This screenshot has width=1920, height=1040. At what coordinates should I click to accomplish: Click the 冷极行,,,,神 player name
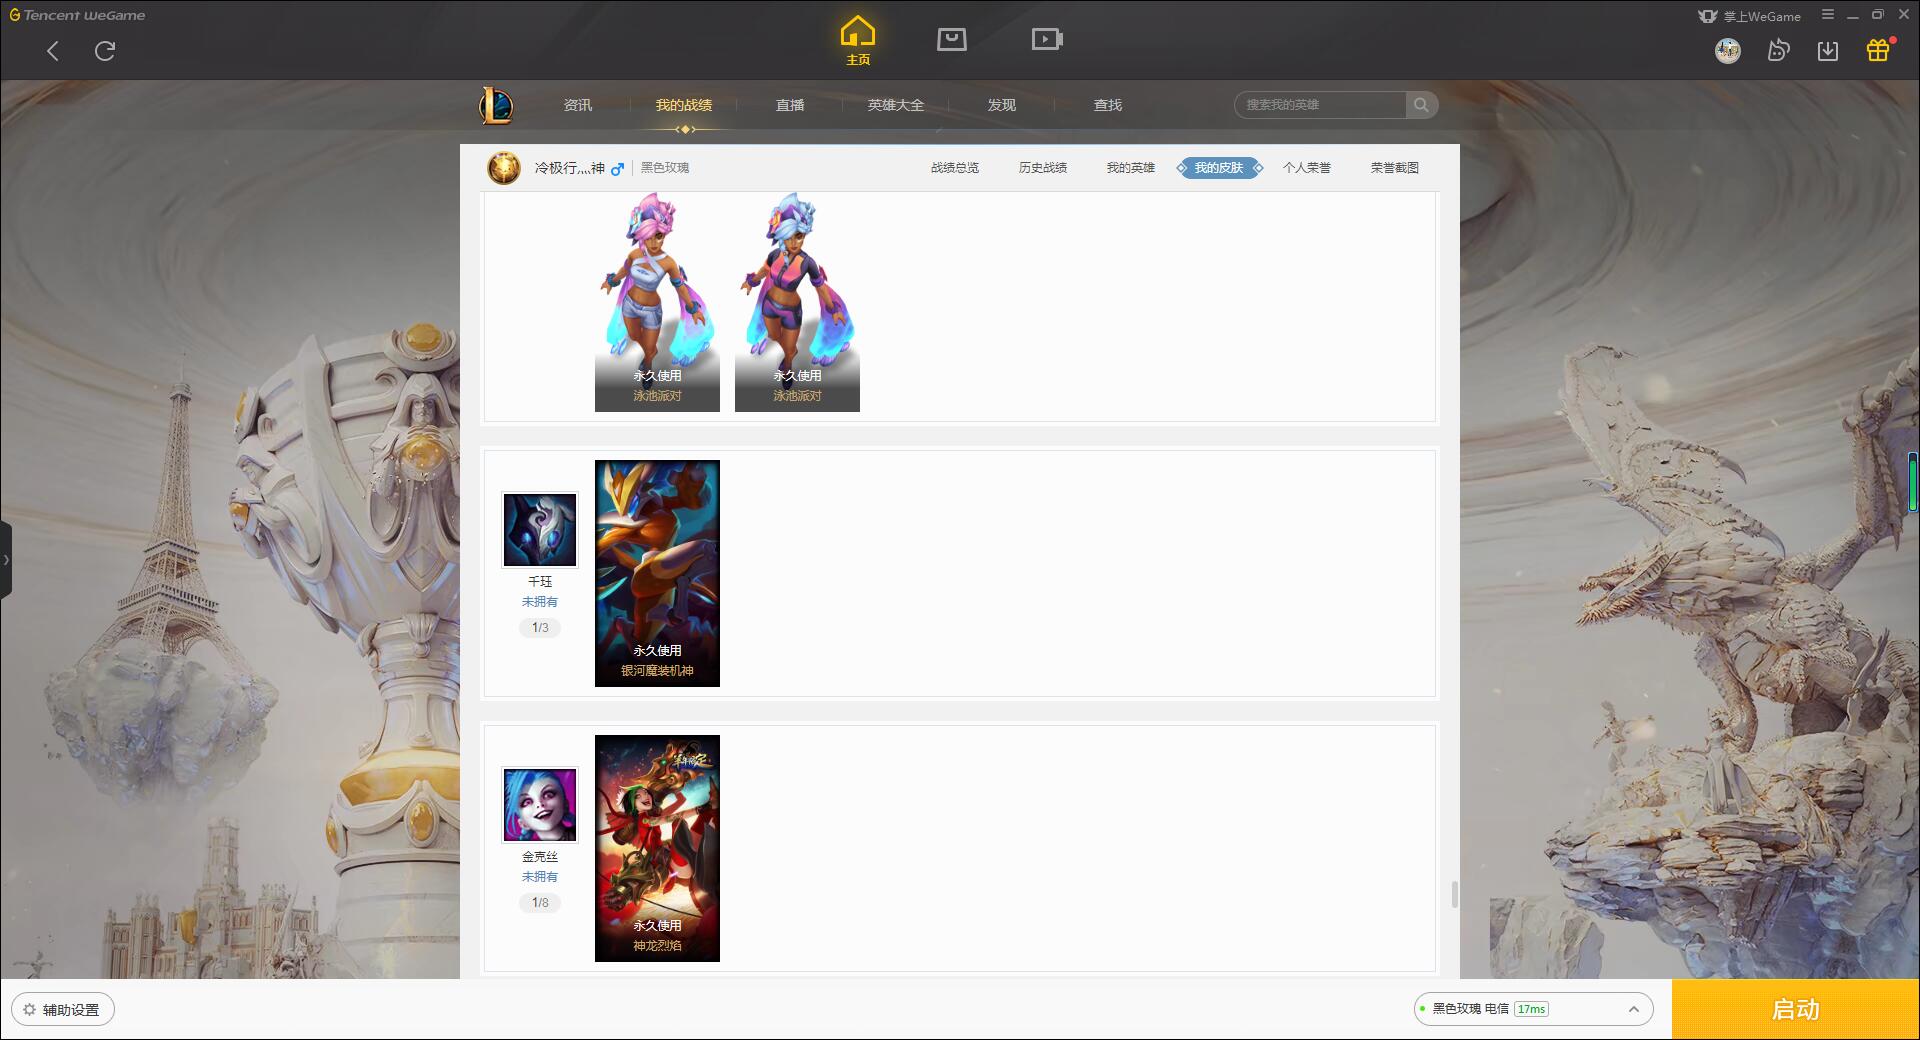[569, 168]
